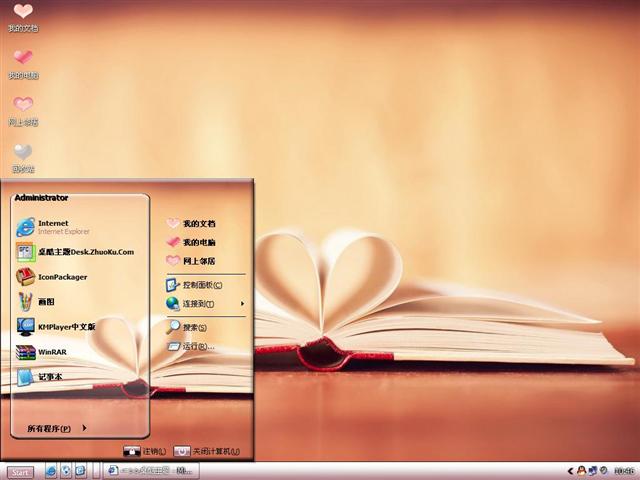Open 桌酷主题 Desk.ZhuoKu.Com in the Start menu
The height and width of the screenshot is (480, 640).
(75, 252)
